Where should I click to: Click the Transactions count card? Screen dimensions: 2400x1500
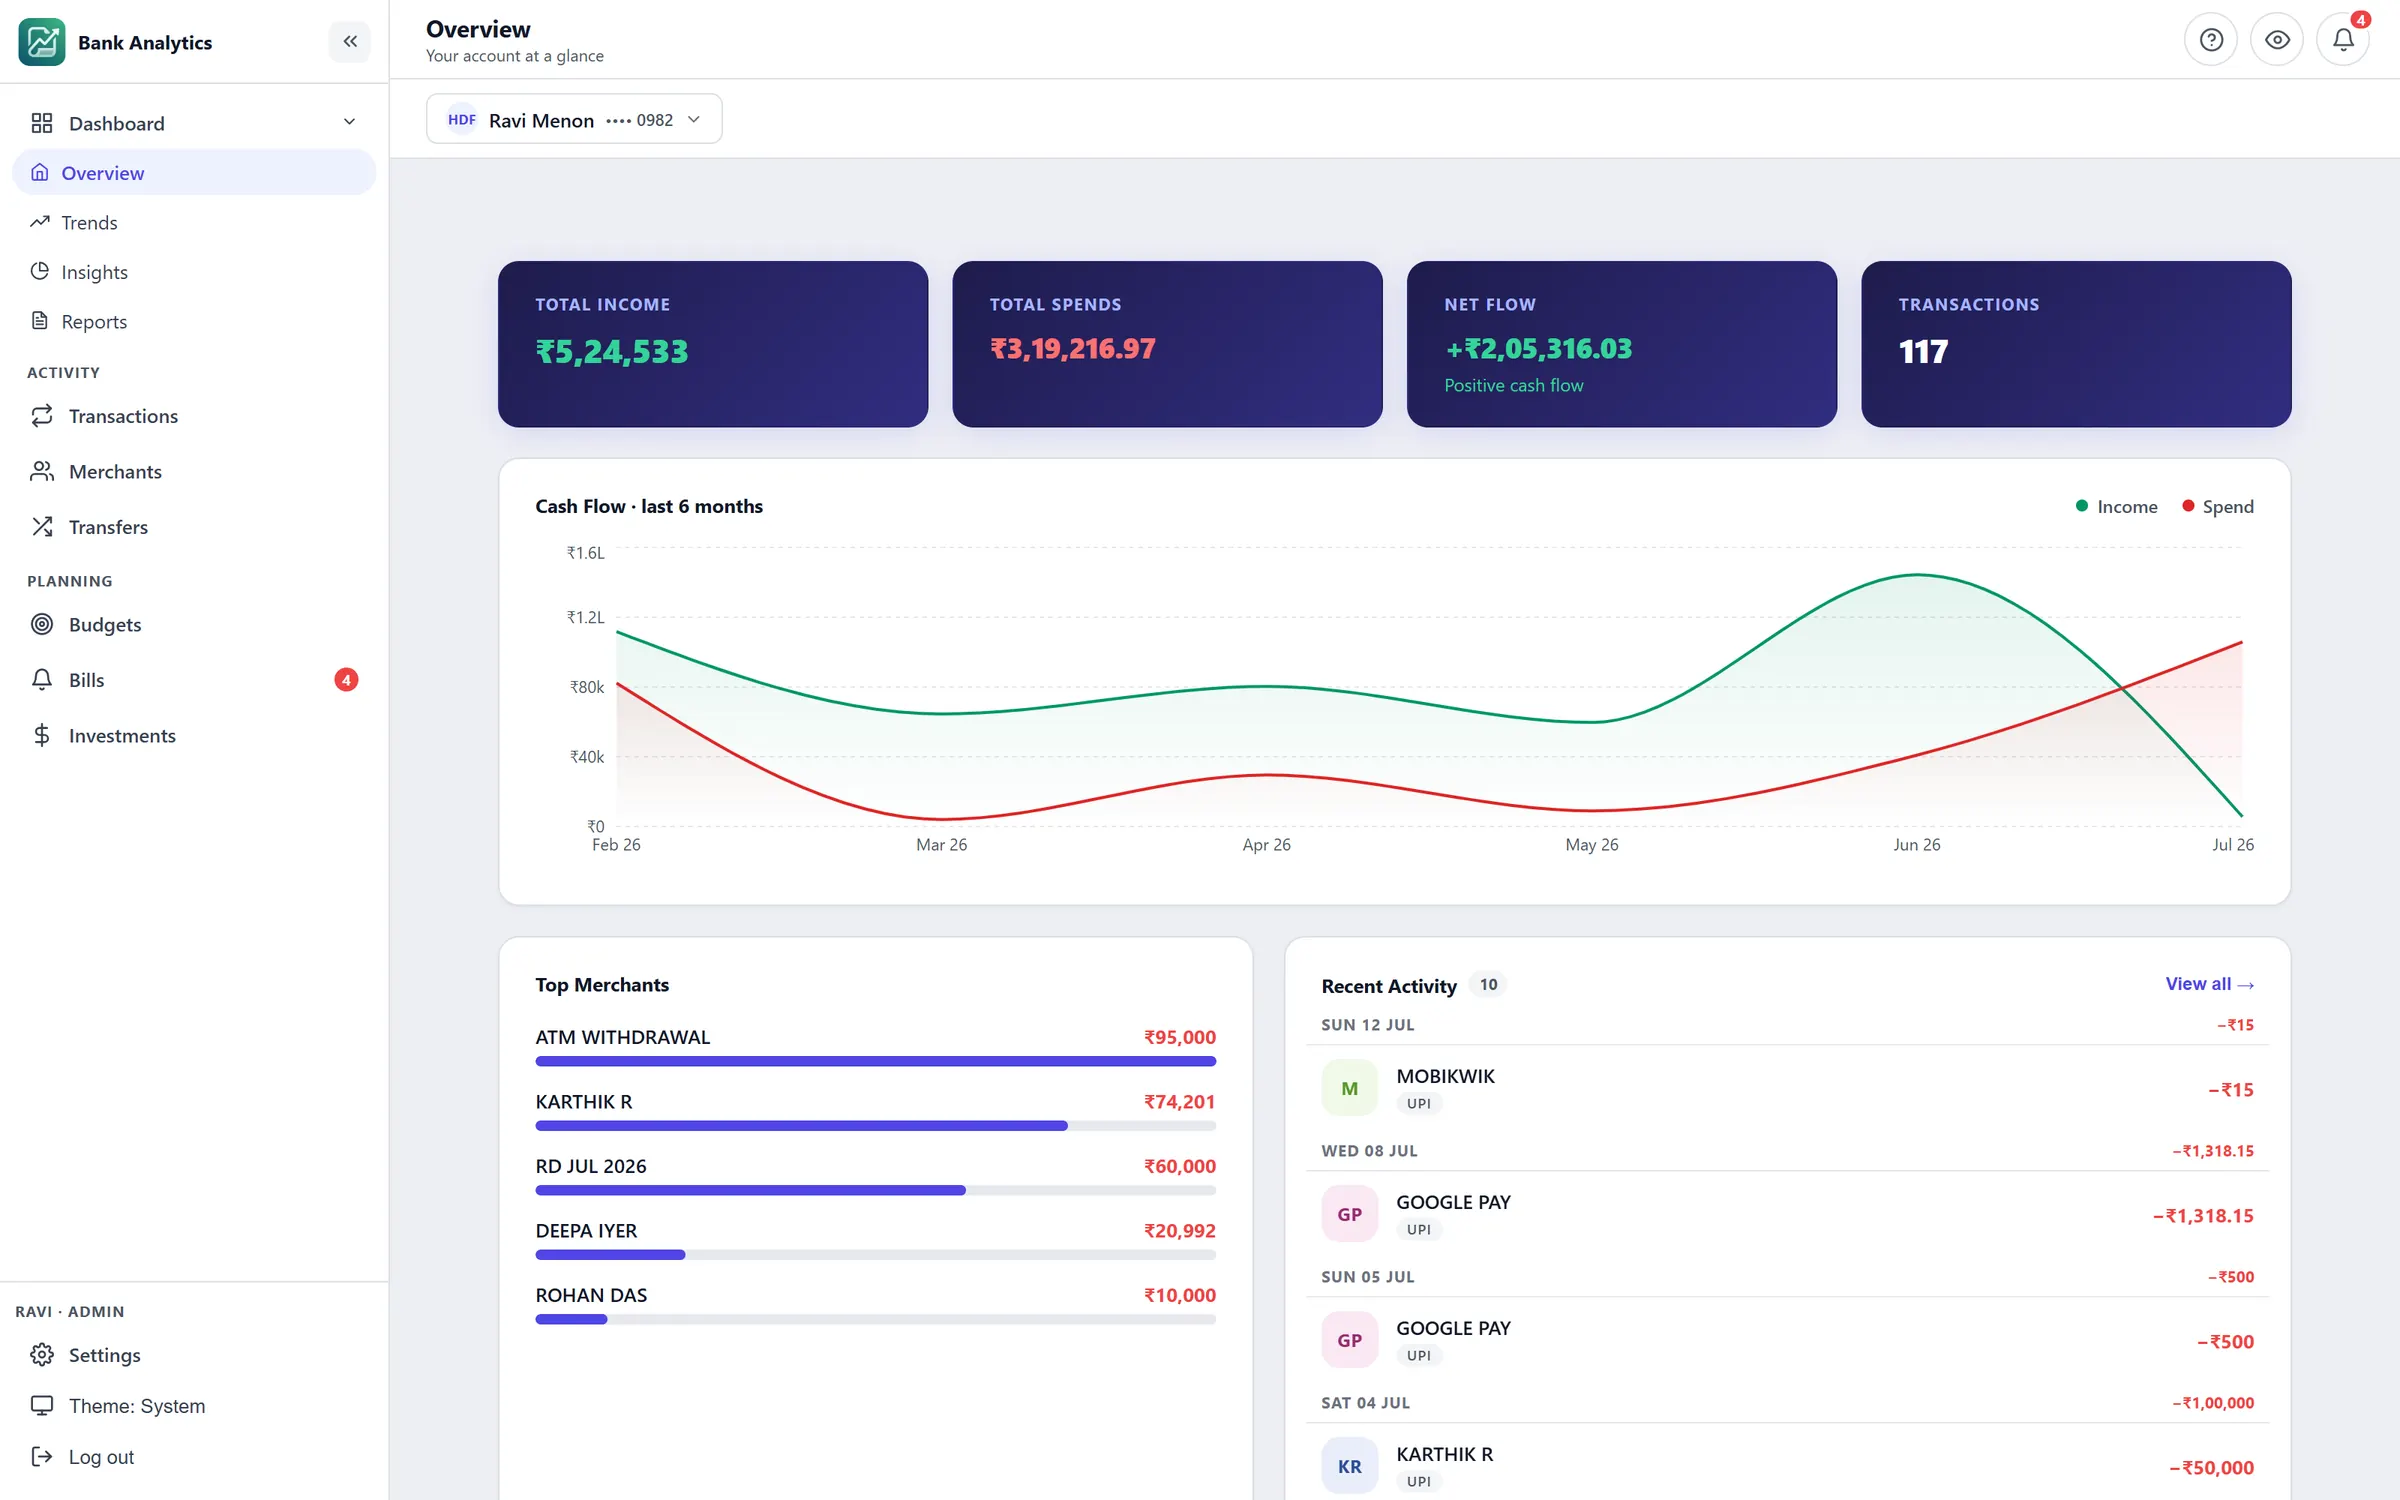coord(2076,344)
